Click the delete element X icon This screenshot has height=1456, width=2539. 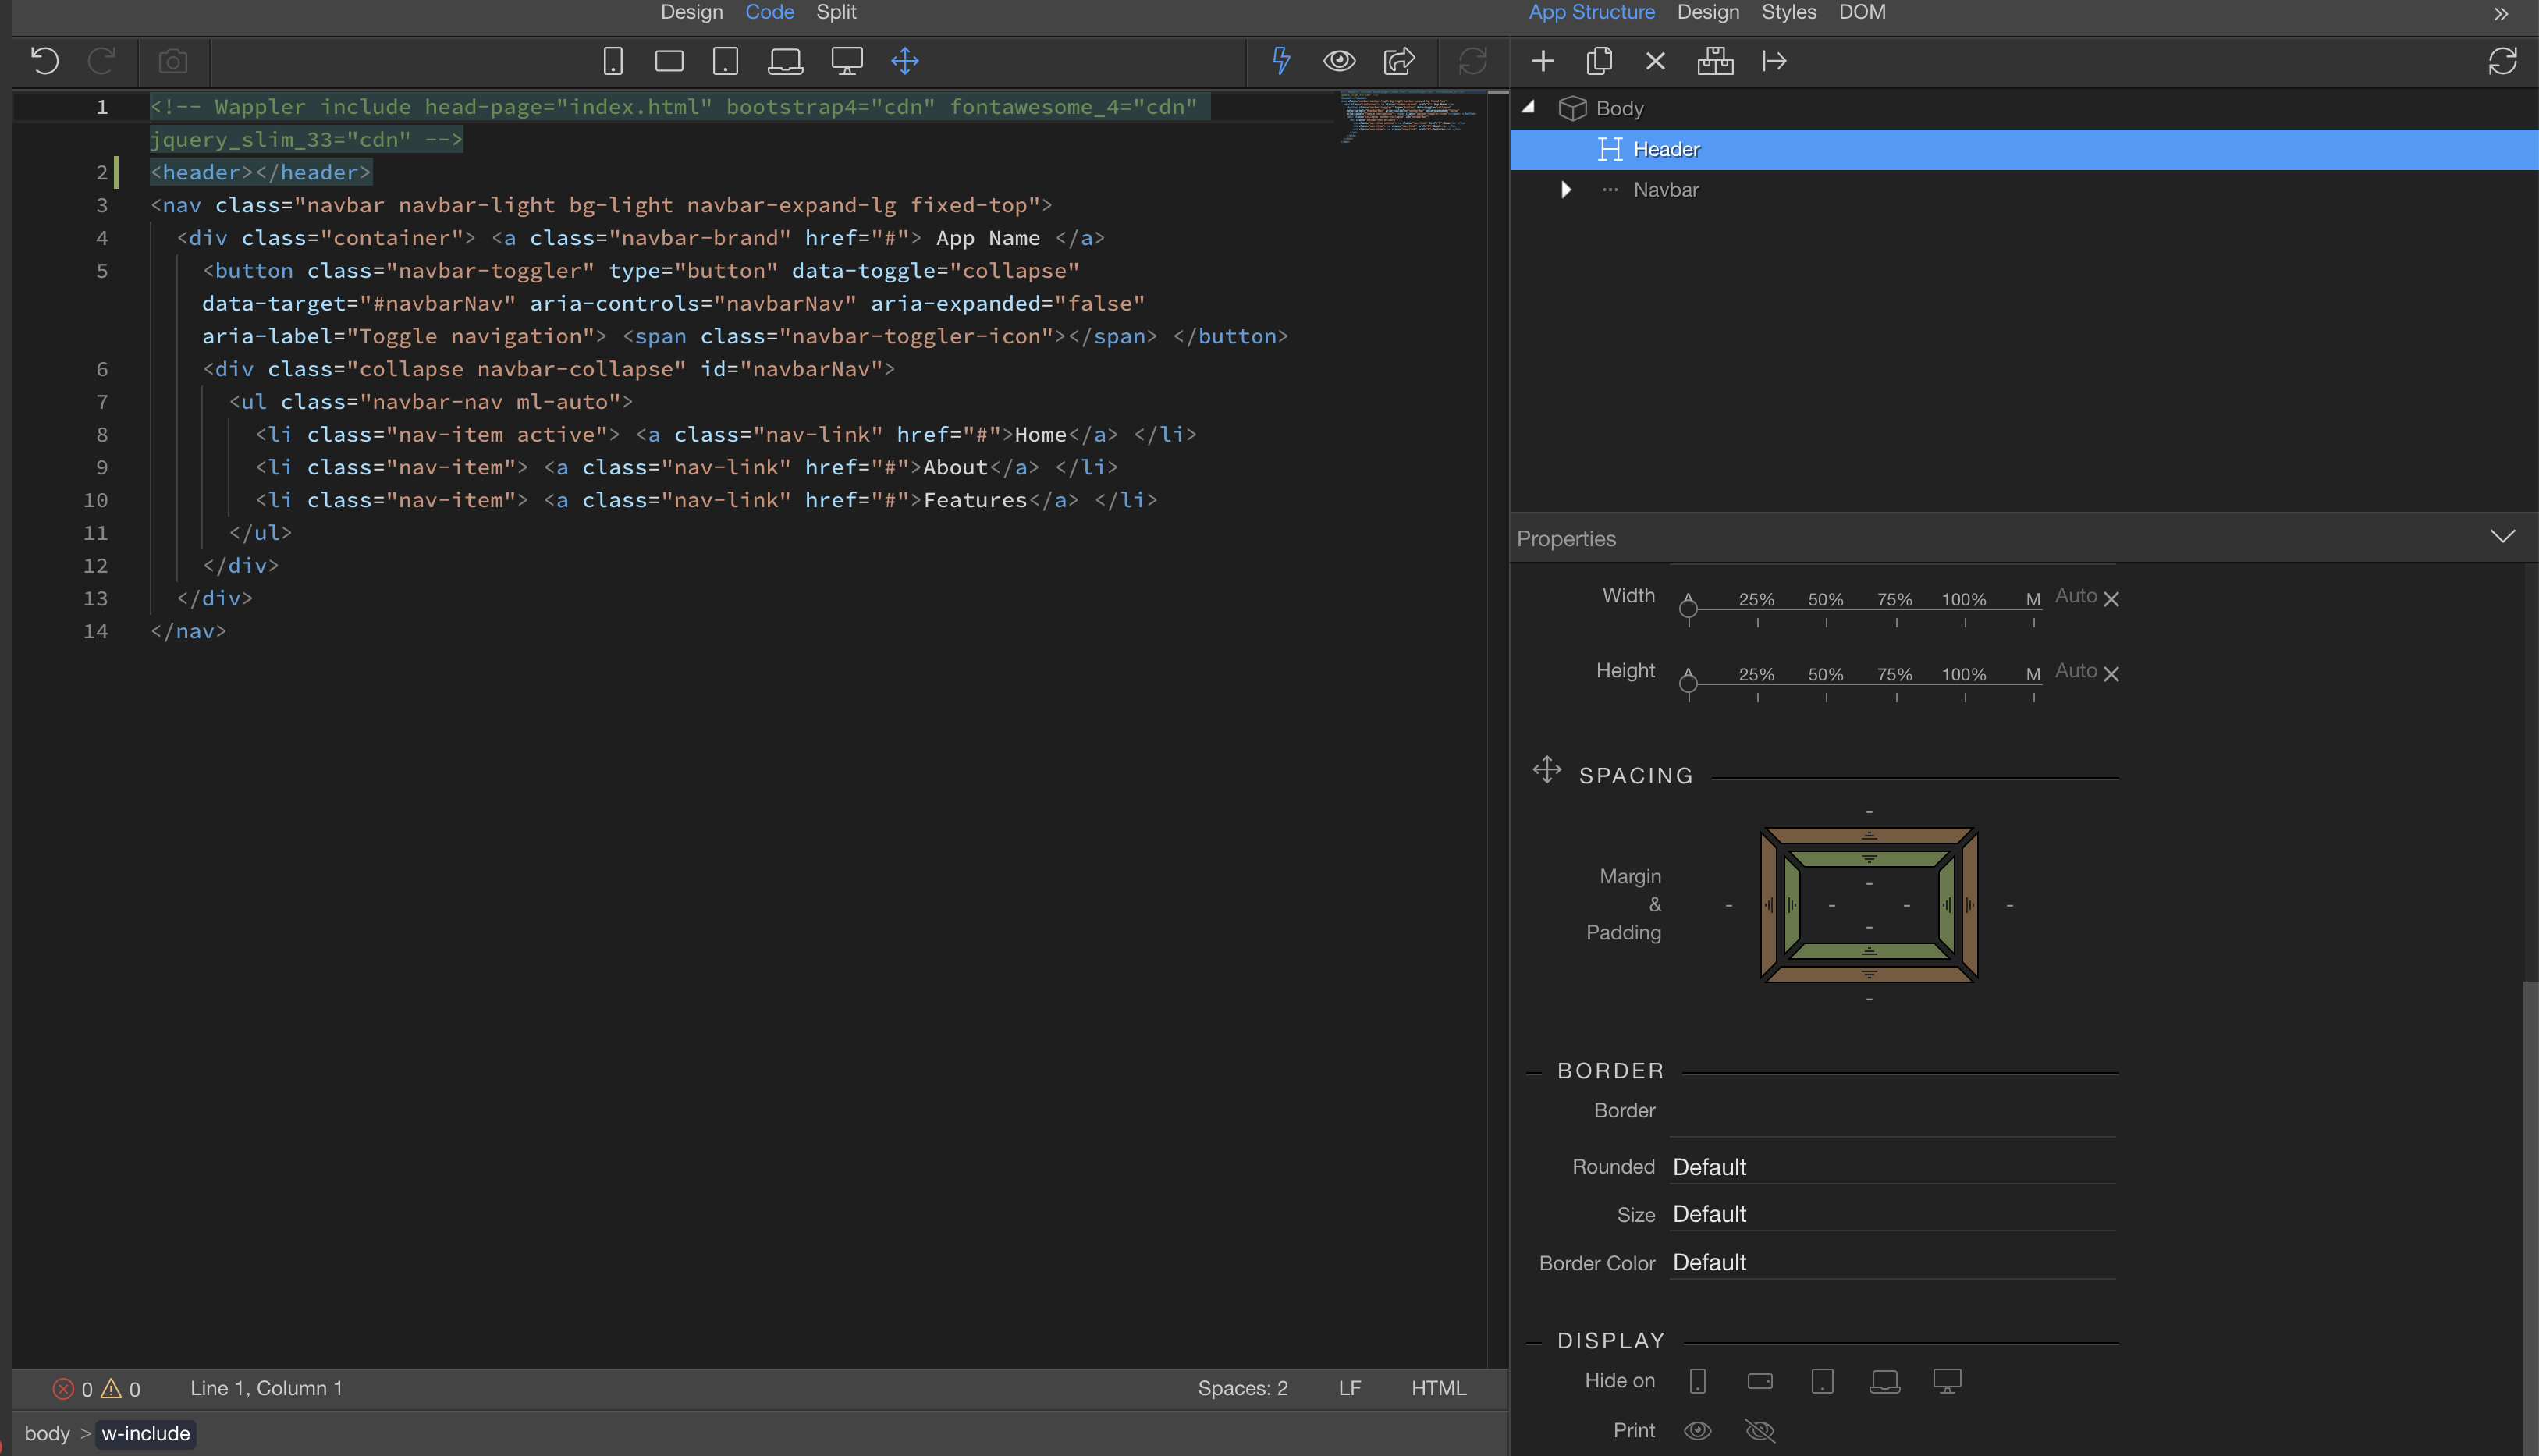(x=1655, y=61)
